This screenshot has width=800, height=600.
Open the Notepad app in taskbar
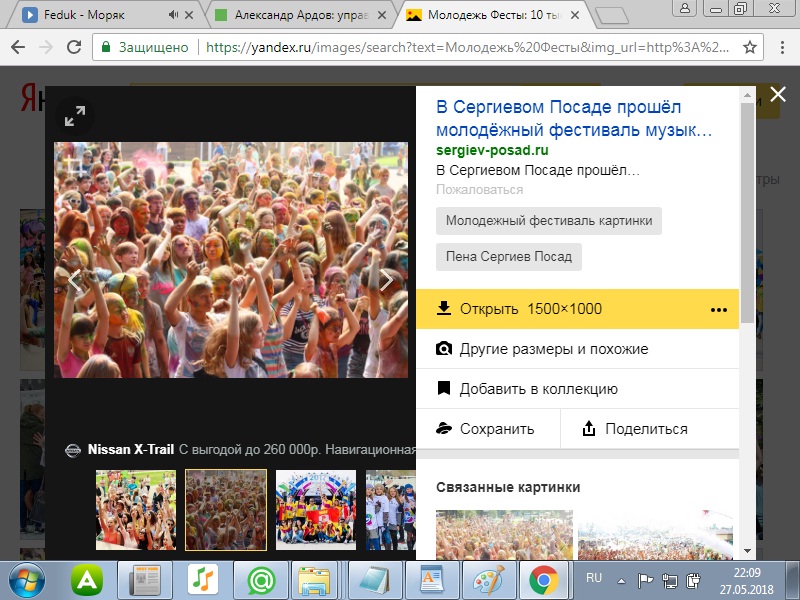pos(375,580)
